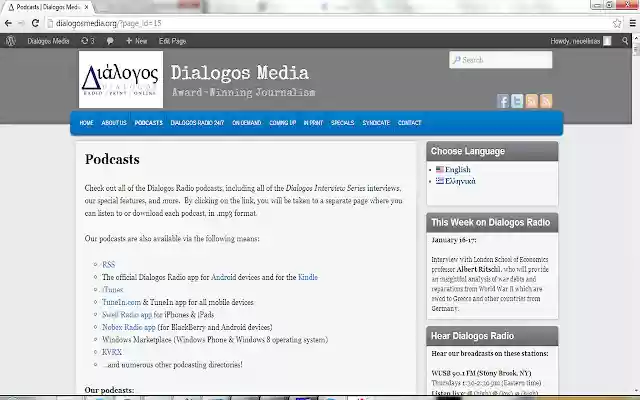Click user avatar next to Howdy
The height and width of the screenshot is (400, 640).
608,41
